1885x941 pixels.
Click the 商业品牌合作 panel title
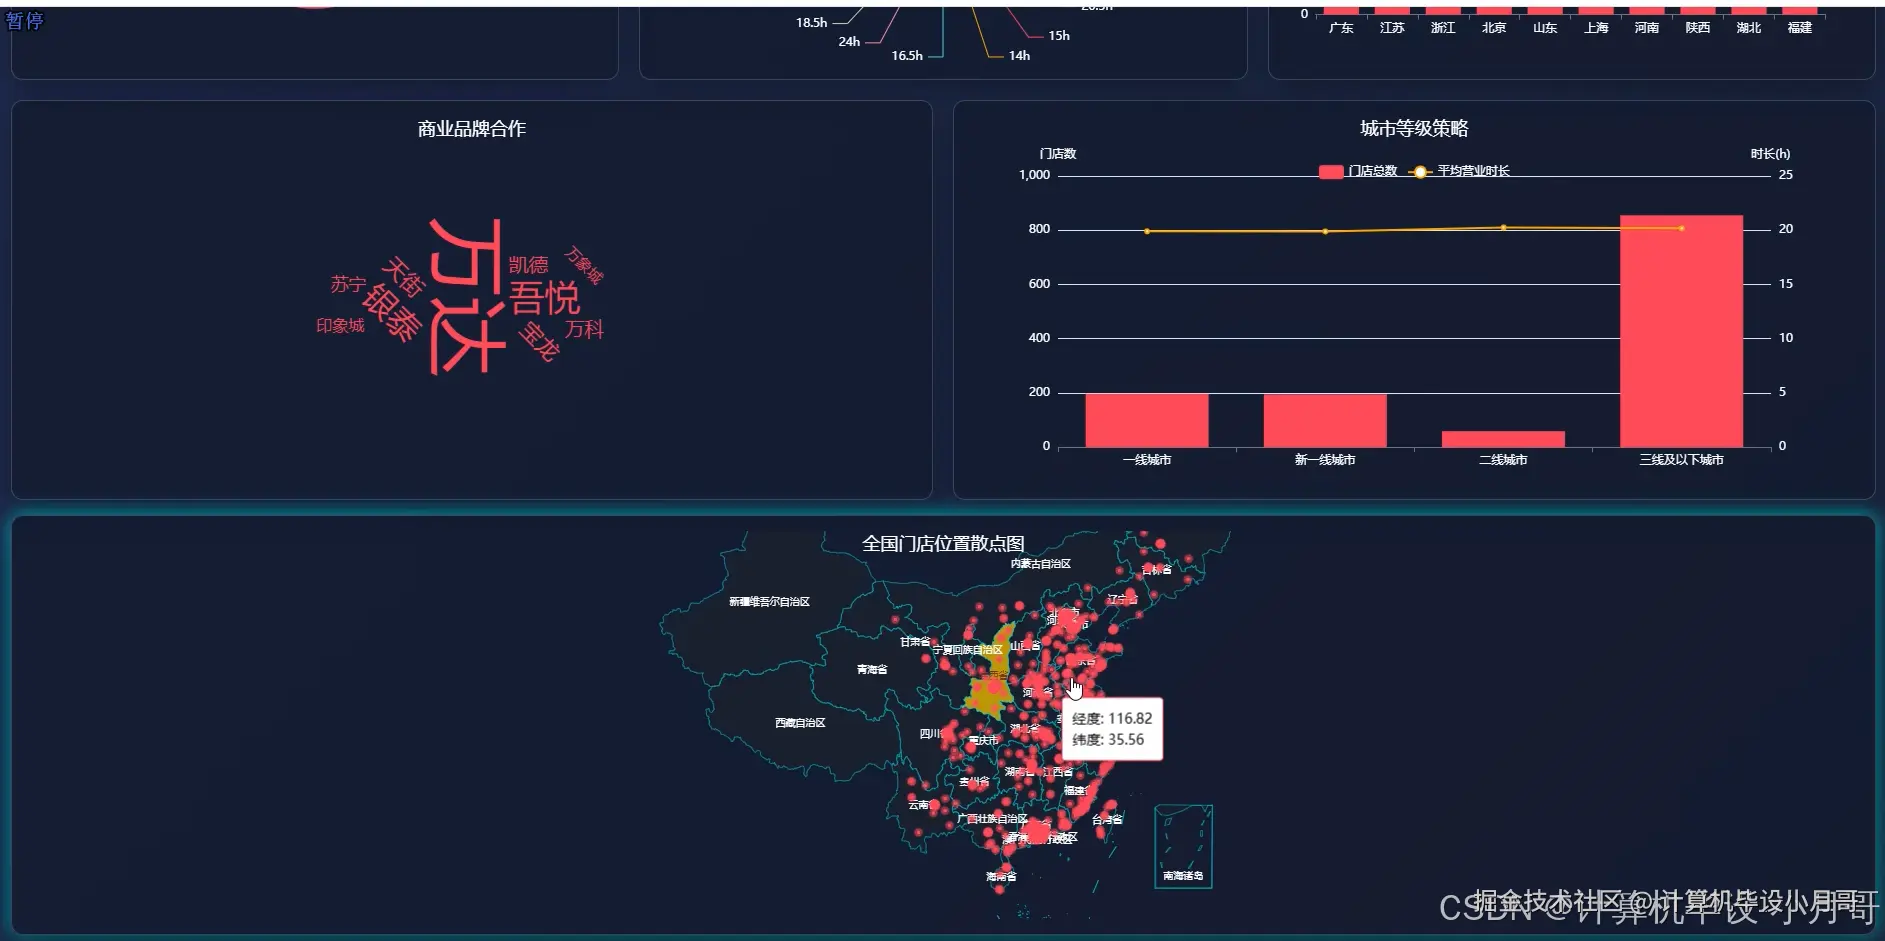472,129
